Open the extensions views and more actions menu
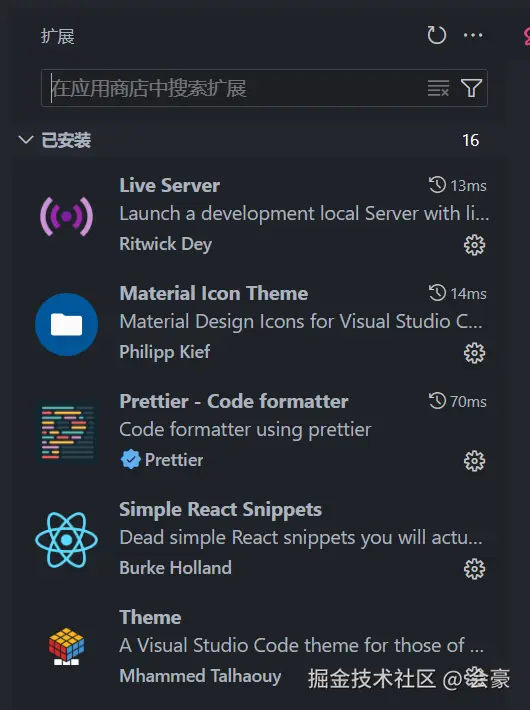This screenshot has width=530, height=710. (x=473, y=35)
